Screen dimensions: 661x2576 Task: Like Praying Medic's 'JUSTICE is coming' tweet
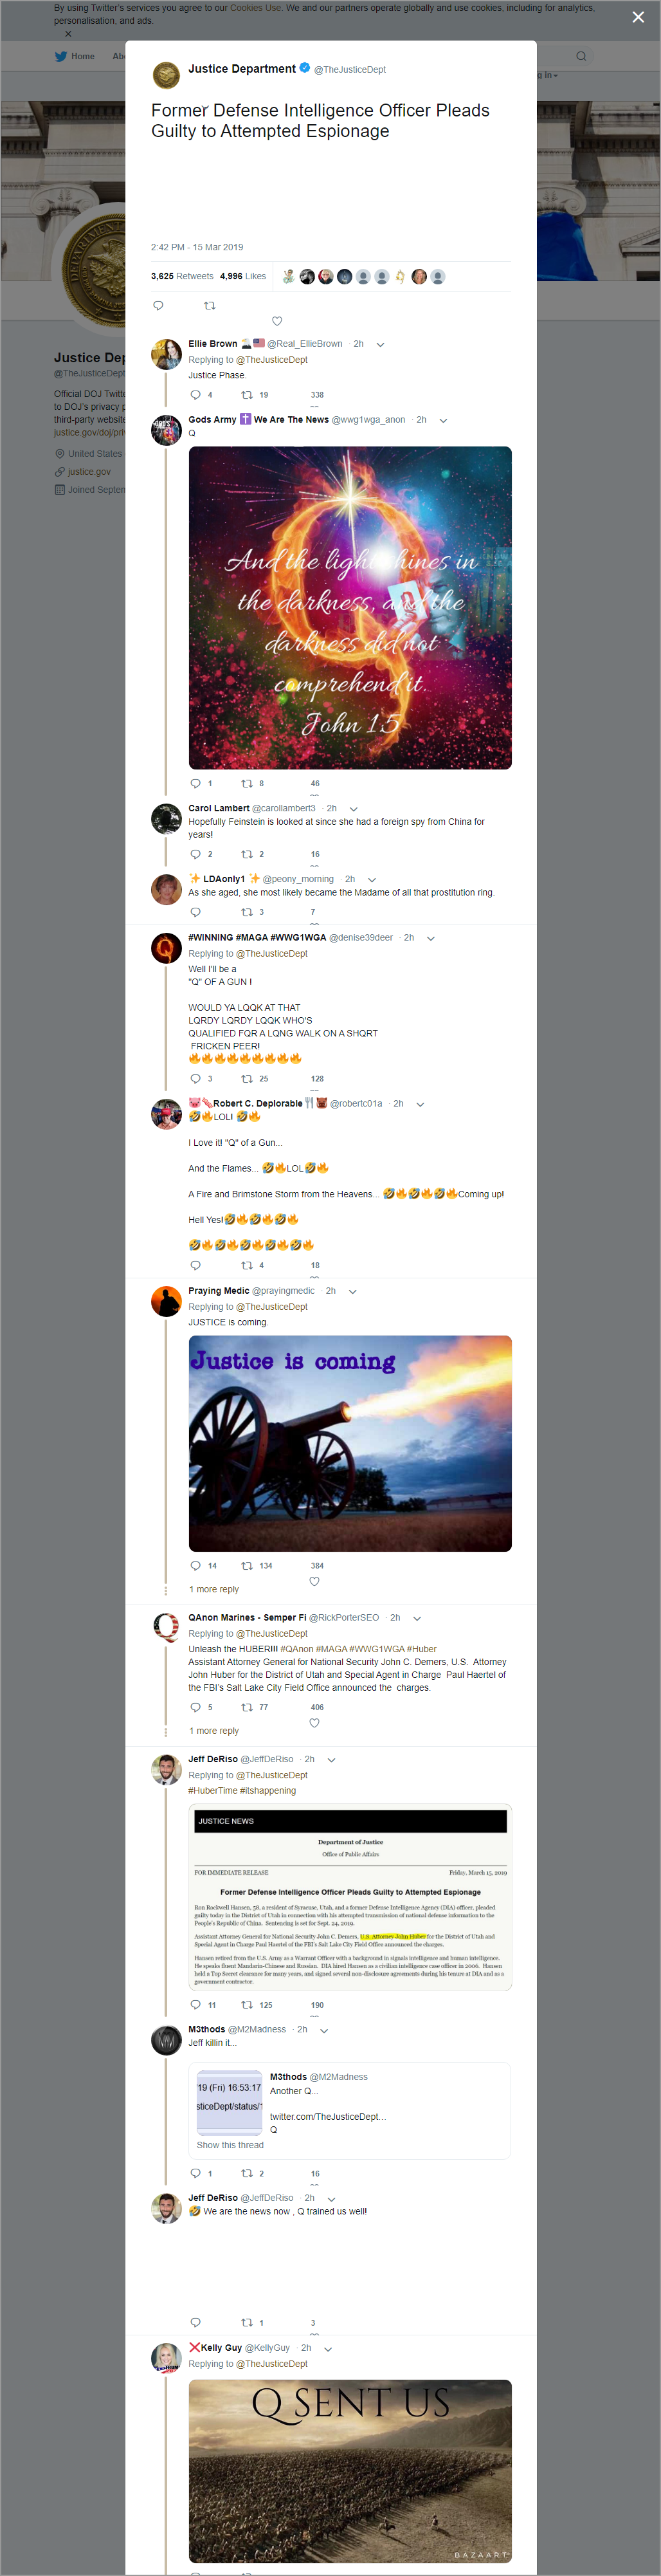(314, 1581)
